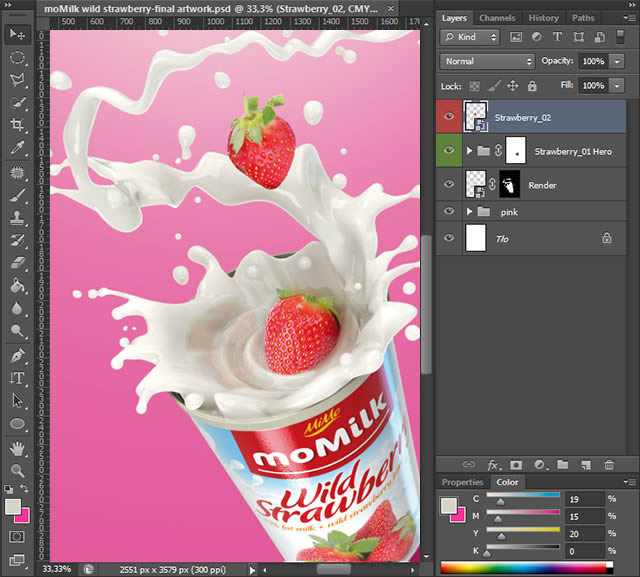Image resolution: width=640 pixels, height=577 pixels.
Task: Delete layer with the trash icon
Action: click(609, 464)
